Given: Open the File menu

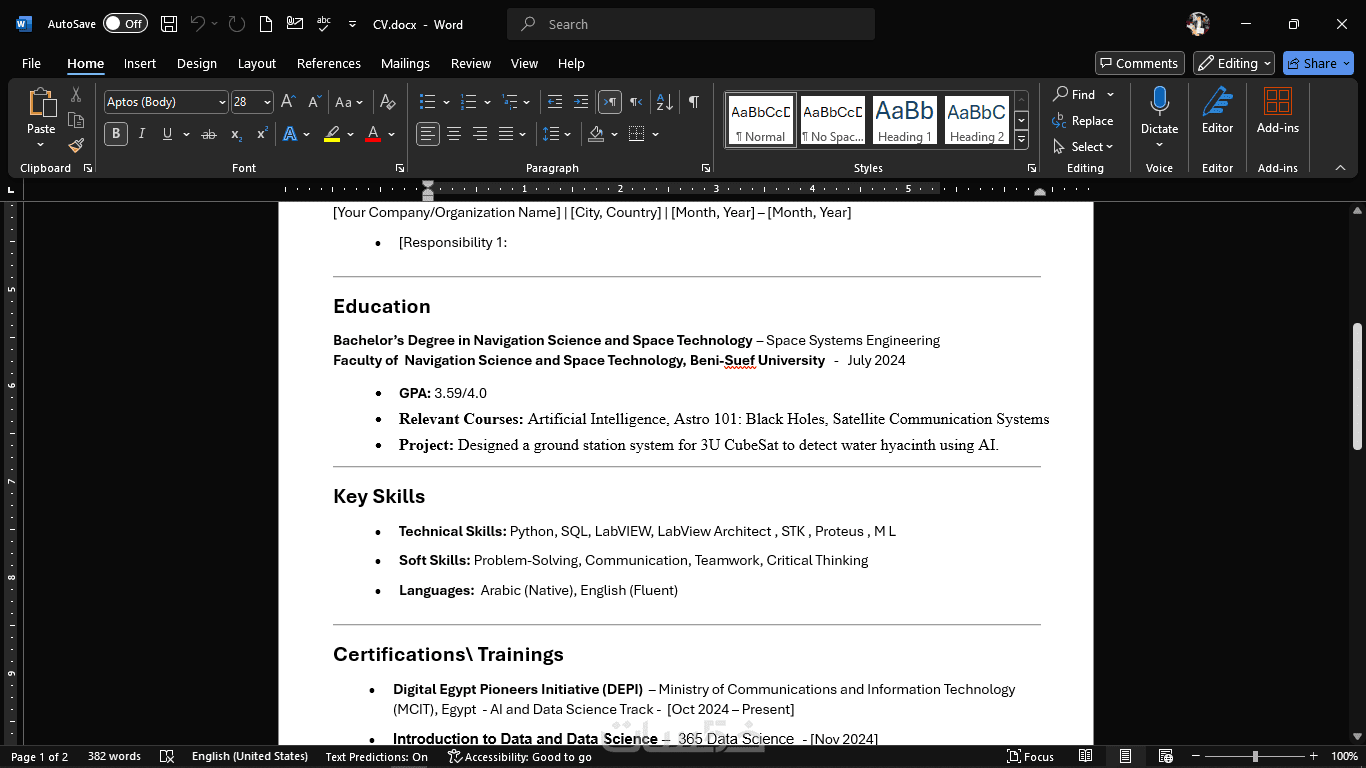Looking at the screenshot, I should pyautogui.click(x=31, y=63).
